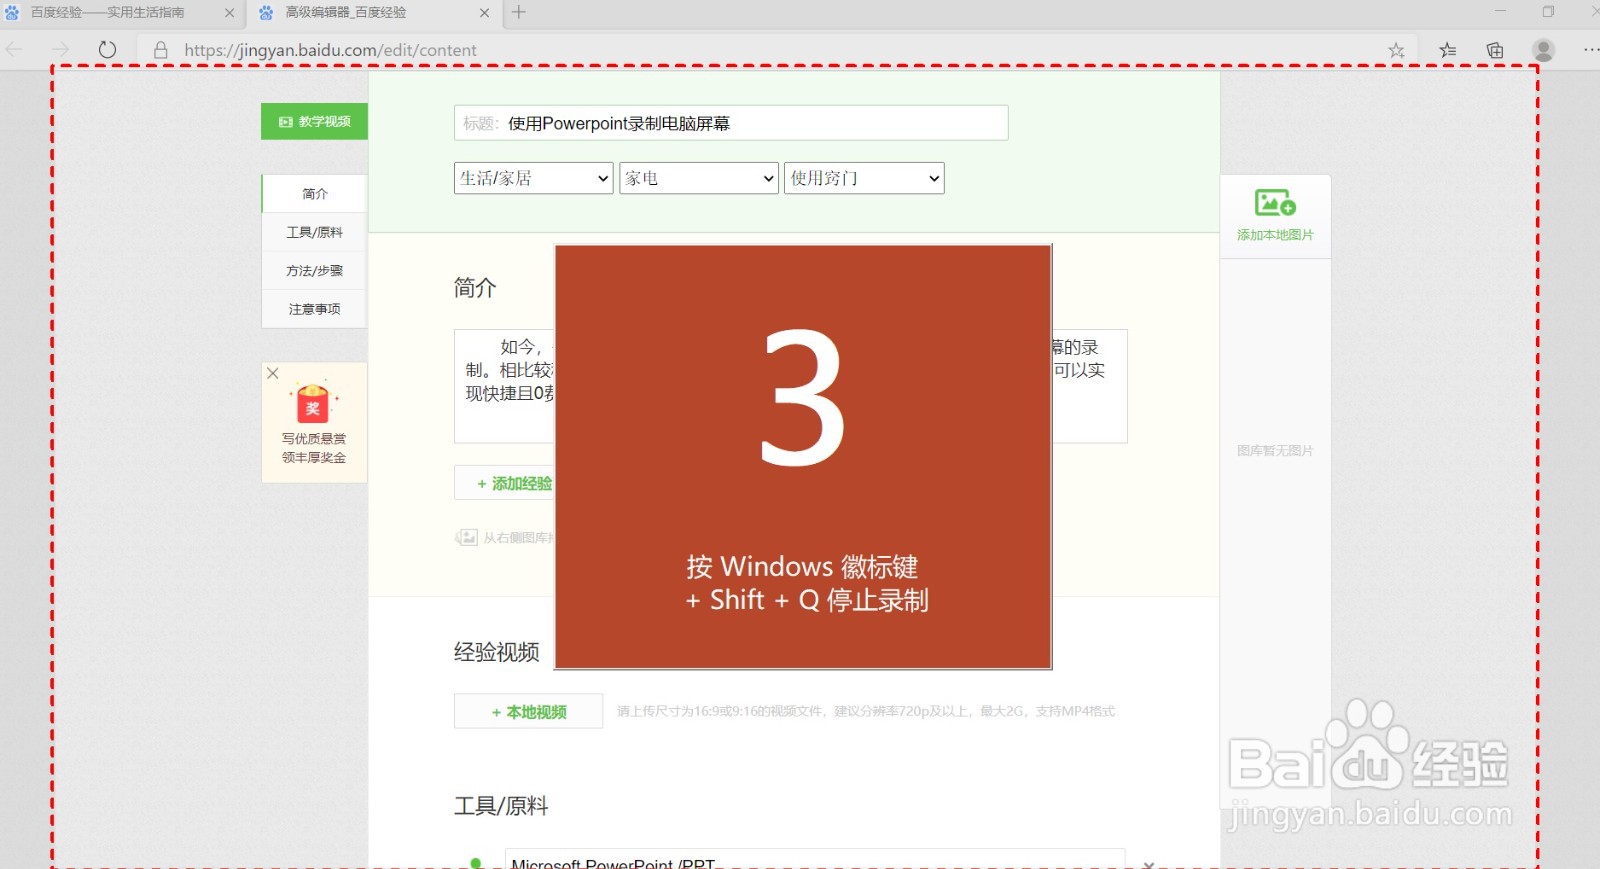Jump to 方法/步骤 section in sidebar
The height and width of the screenshot is (869, 1600).
[x=314, y=270]
